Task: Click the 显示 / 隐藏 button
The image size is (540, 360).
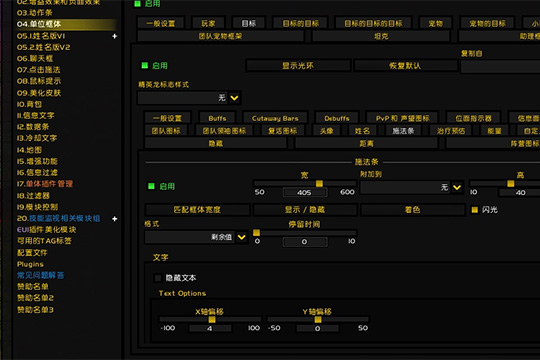Action: click(x=305, y=210)
